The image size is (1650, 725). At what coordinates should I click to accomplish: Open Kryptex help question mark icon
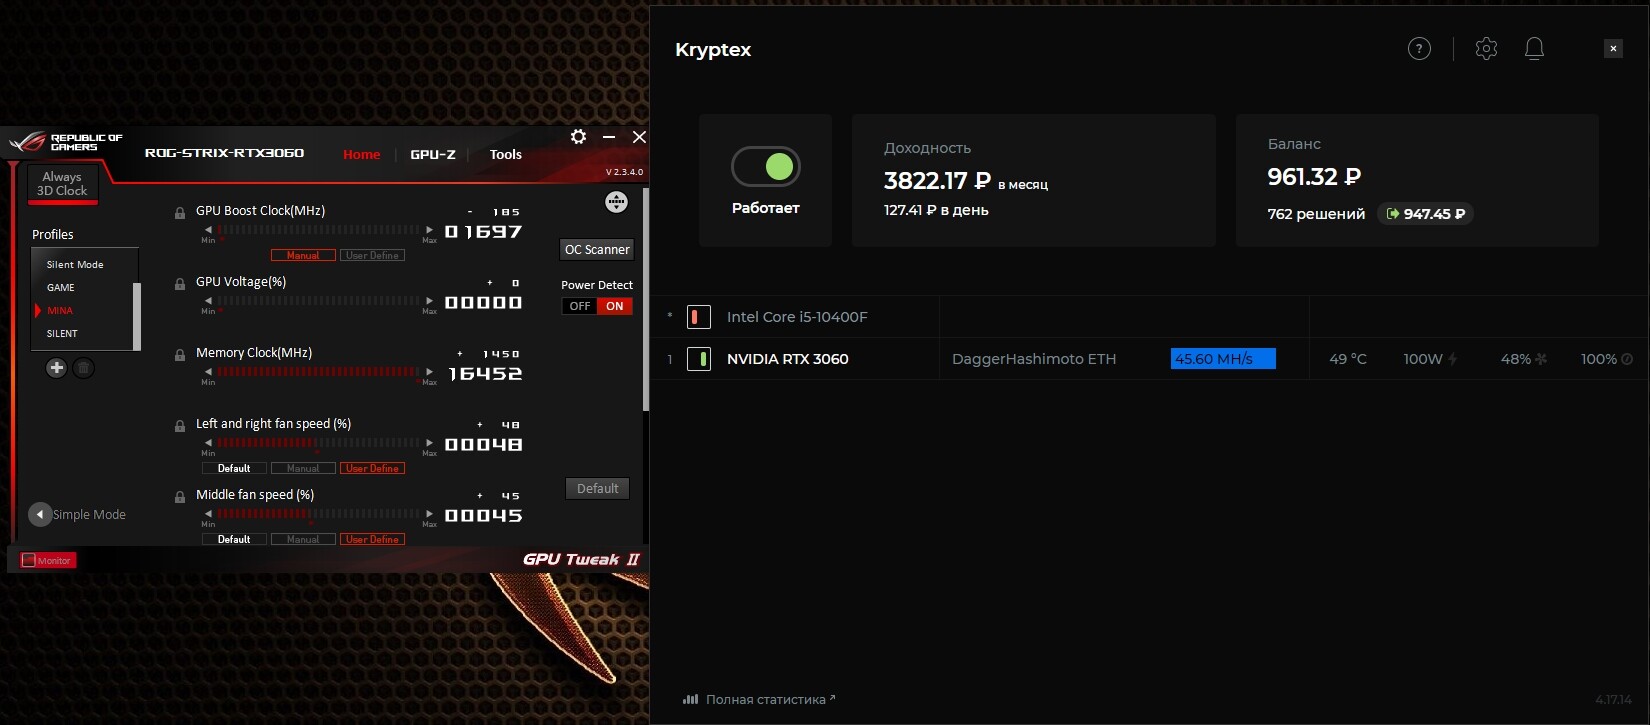(x=1419, y=48)
